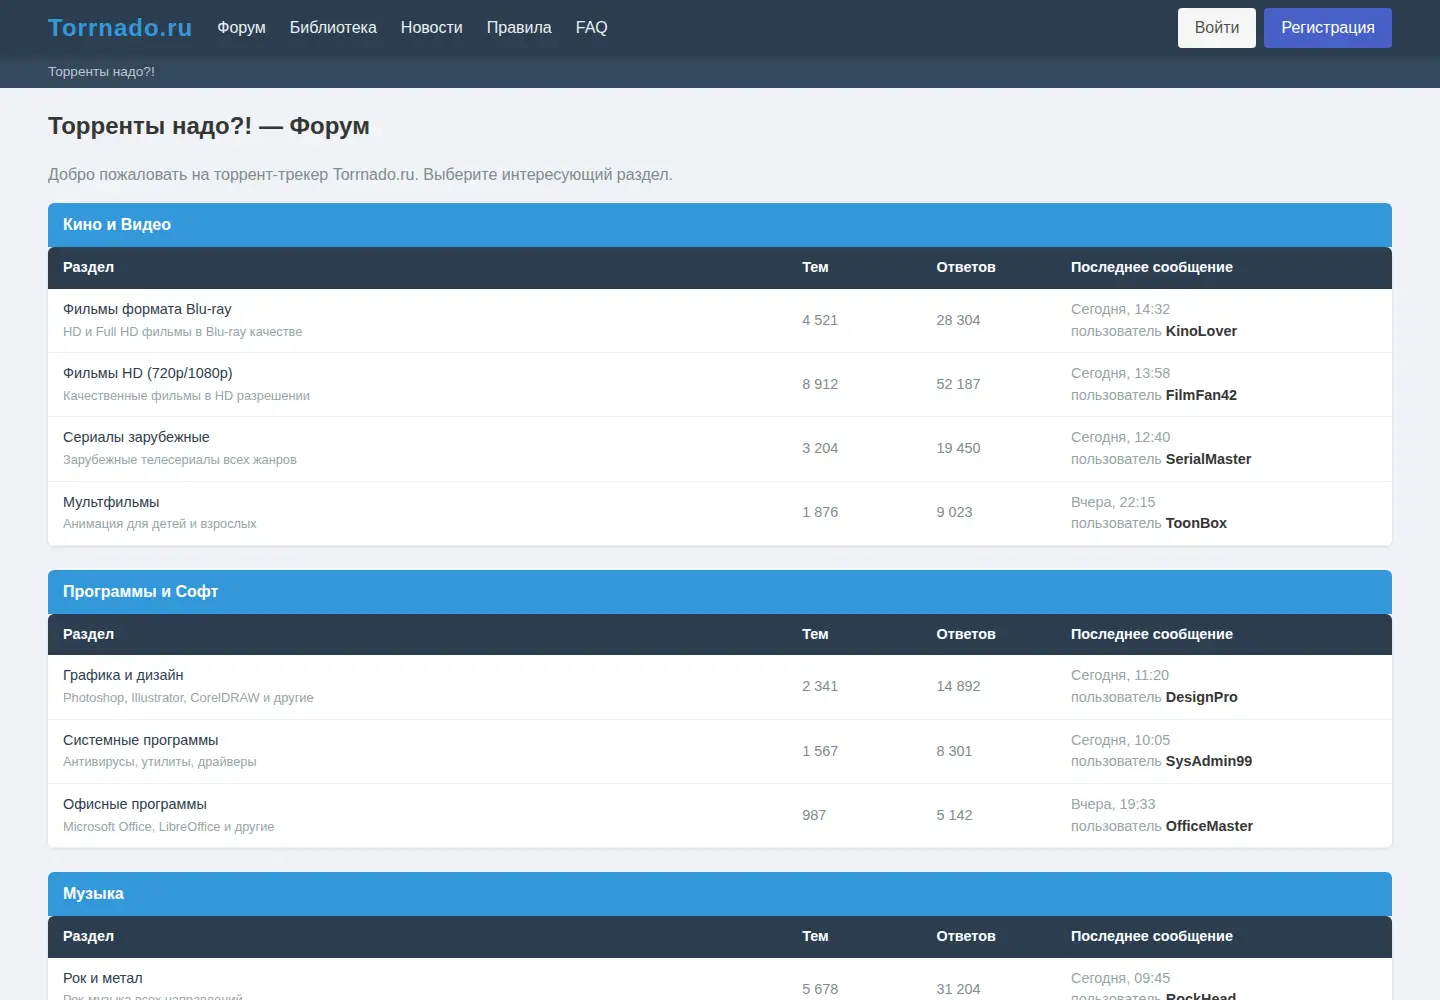Viewport: 1440px width, 1000px height.
Task: Click the Войти button
Action: [1217, 28]
